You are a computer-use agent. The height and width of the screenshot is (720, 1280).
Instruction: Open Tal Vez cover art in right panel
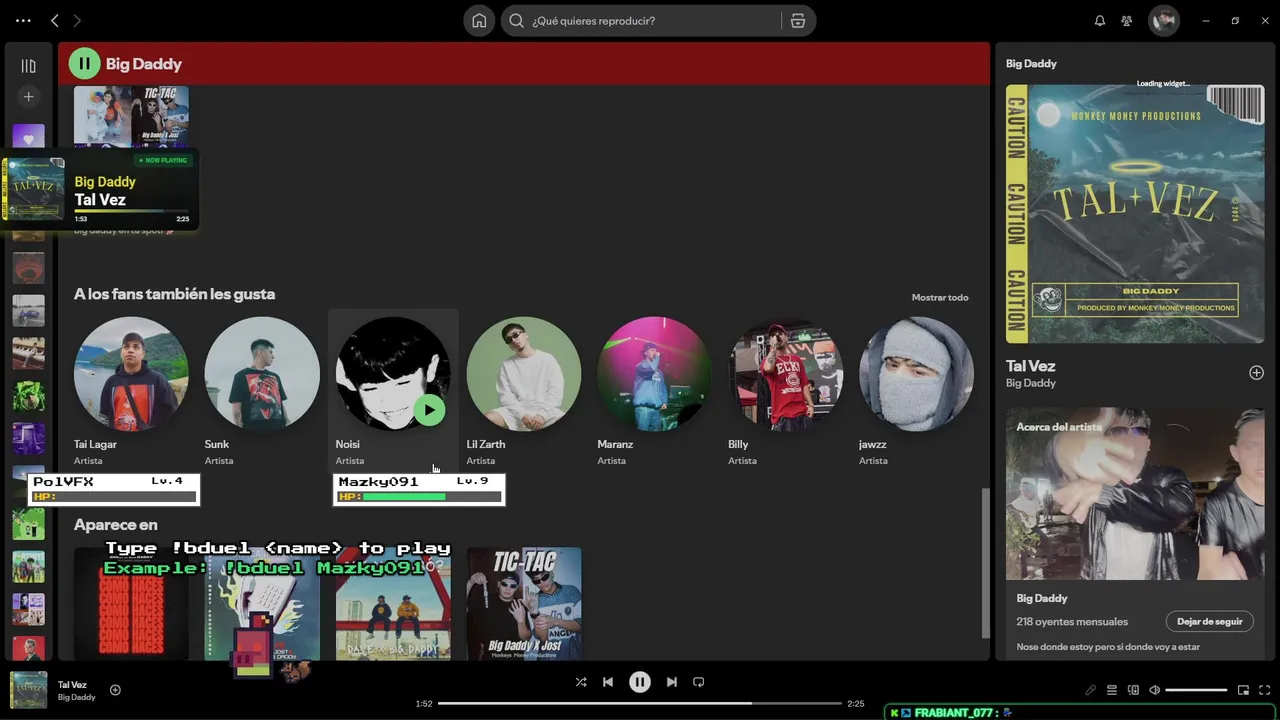1135,213
